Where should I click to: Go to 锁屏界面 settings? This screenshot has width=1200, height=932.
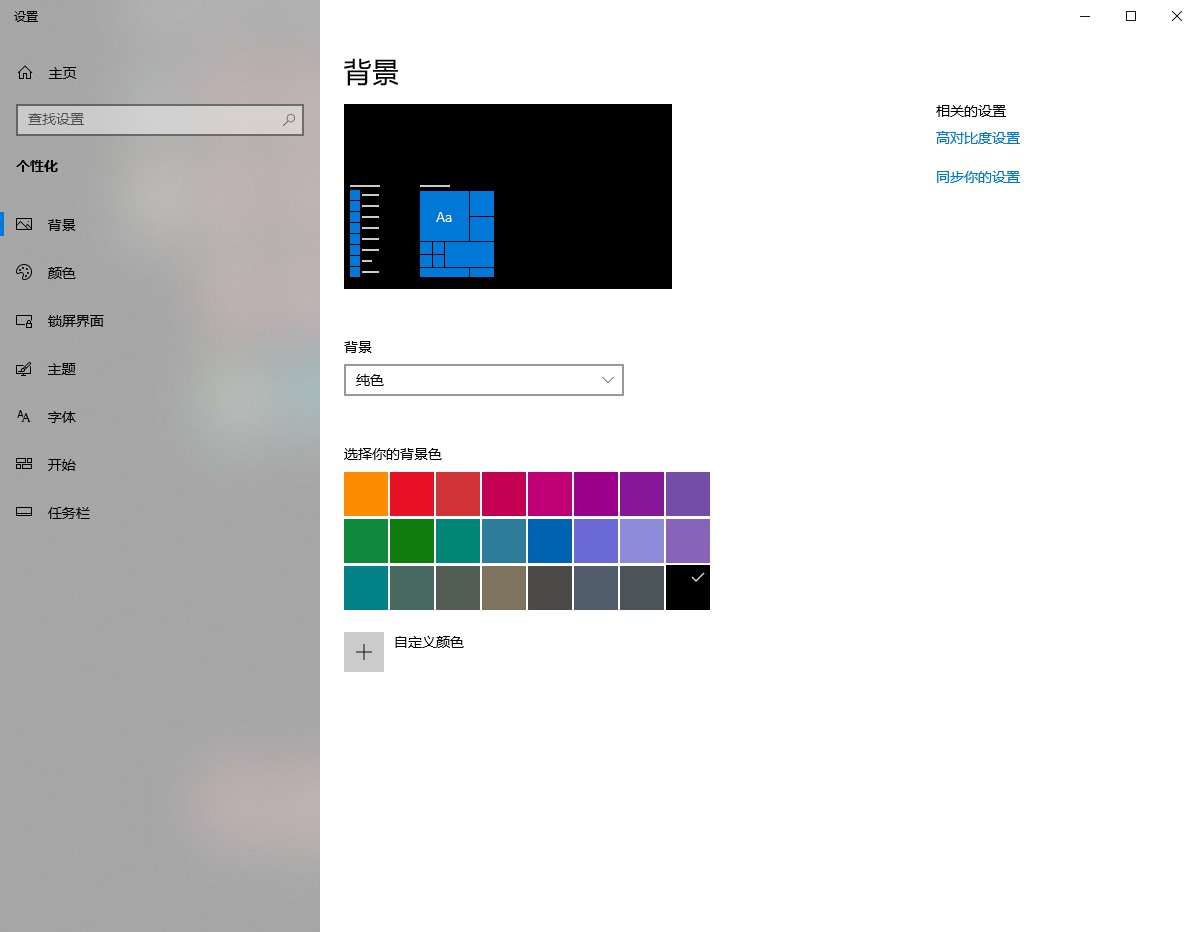[x=160, y=321]
